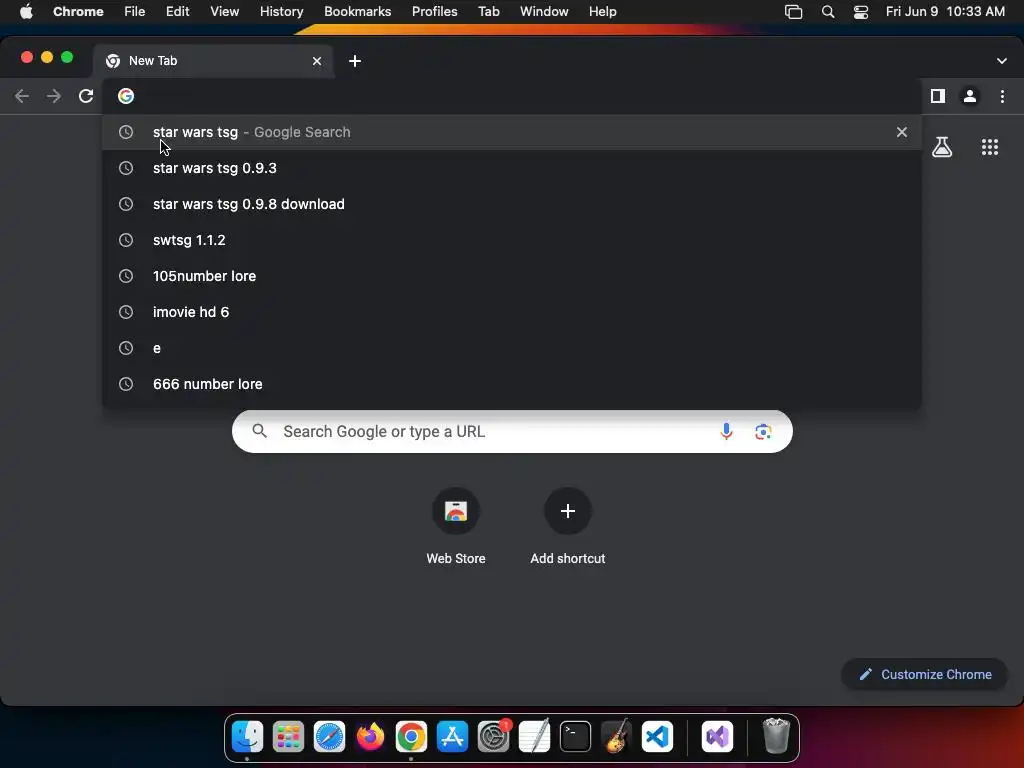
Task: Open Spotlight search in menu bar
Action: [827, 12]
